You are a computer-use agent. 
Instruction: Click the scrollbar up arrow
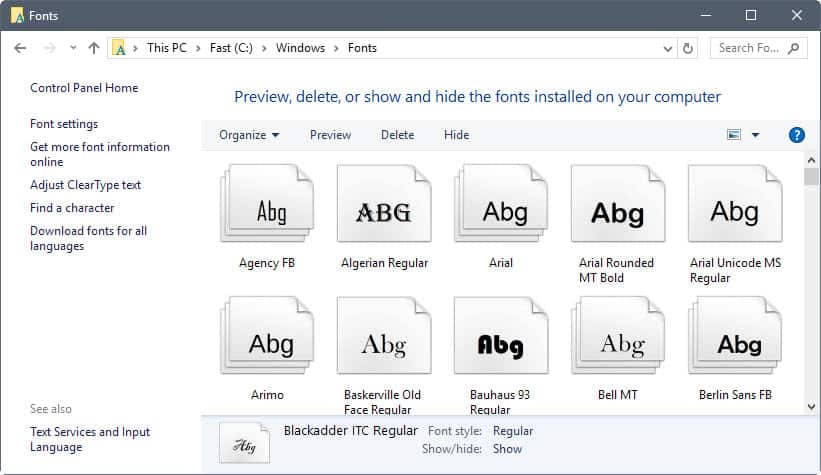click(x=811, y=160)
